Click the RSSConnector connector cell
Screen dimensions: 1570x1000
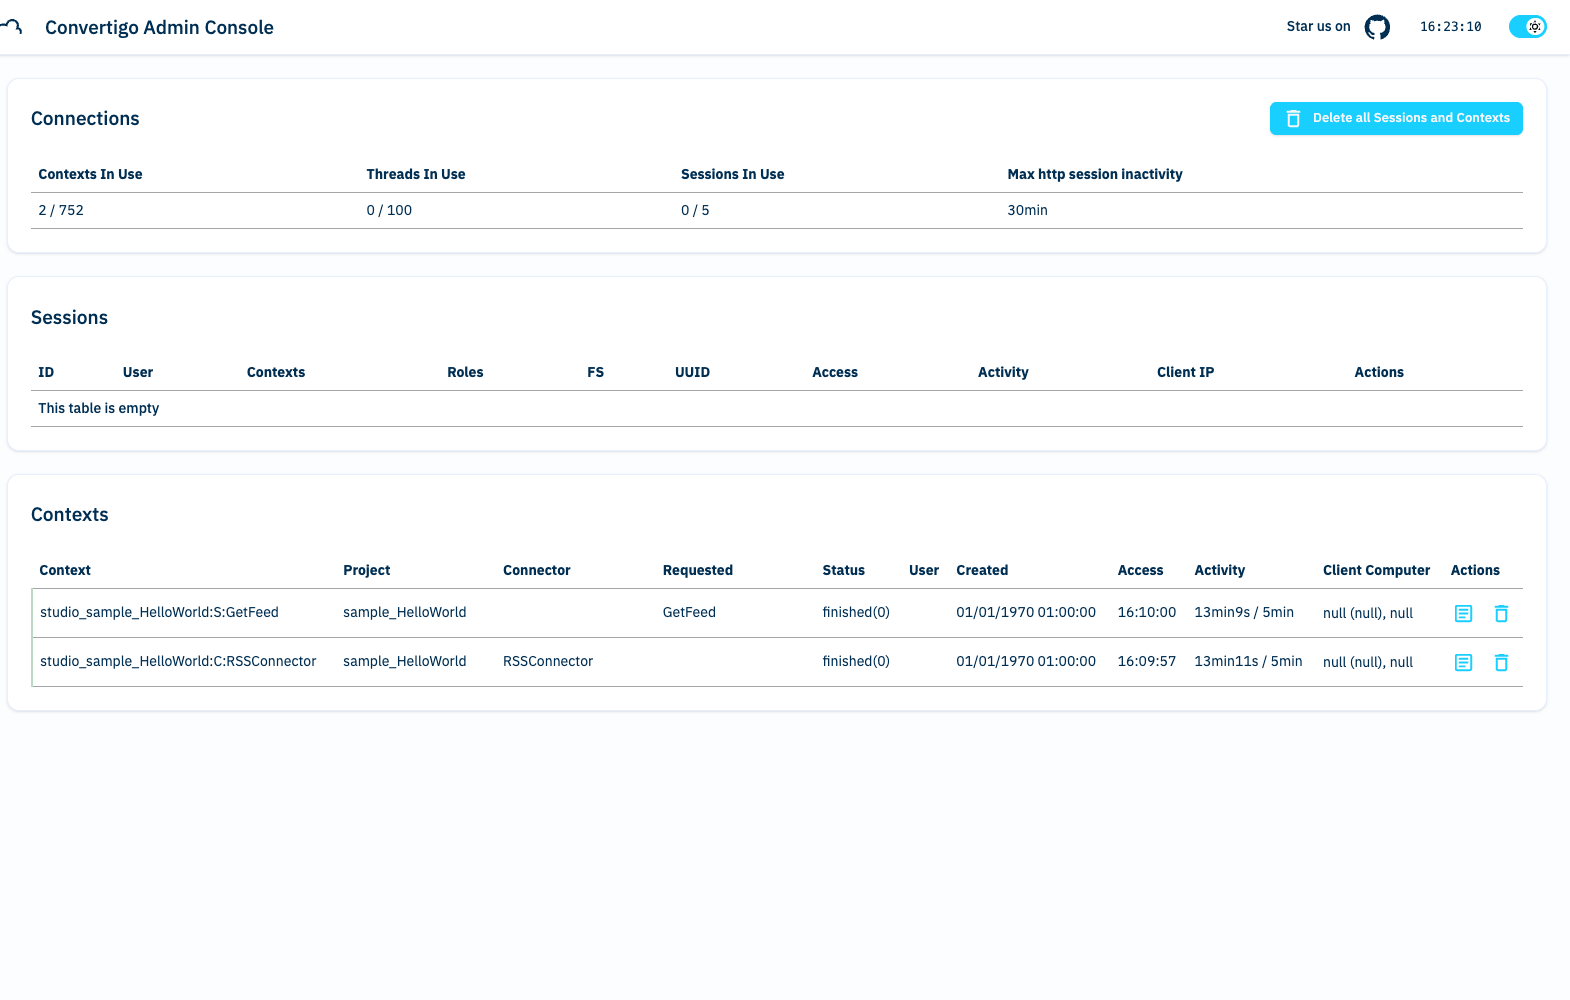tap(547, 661)
